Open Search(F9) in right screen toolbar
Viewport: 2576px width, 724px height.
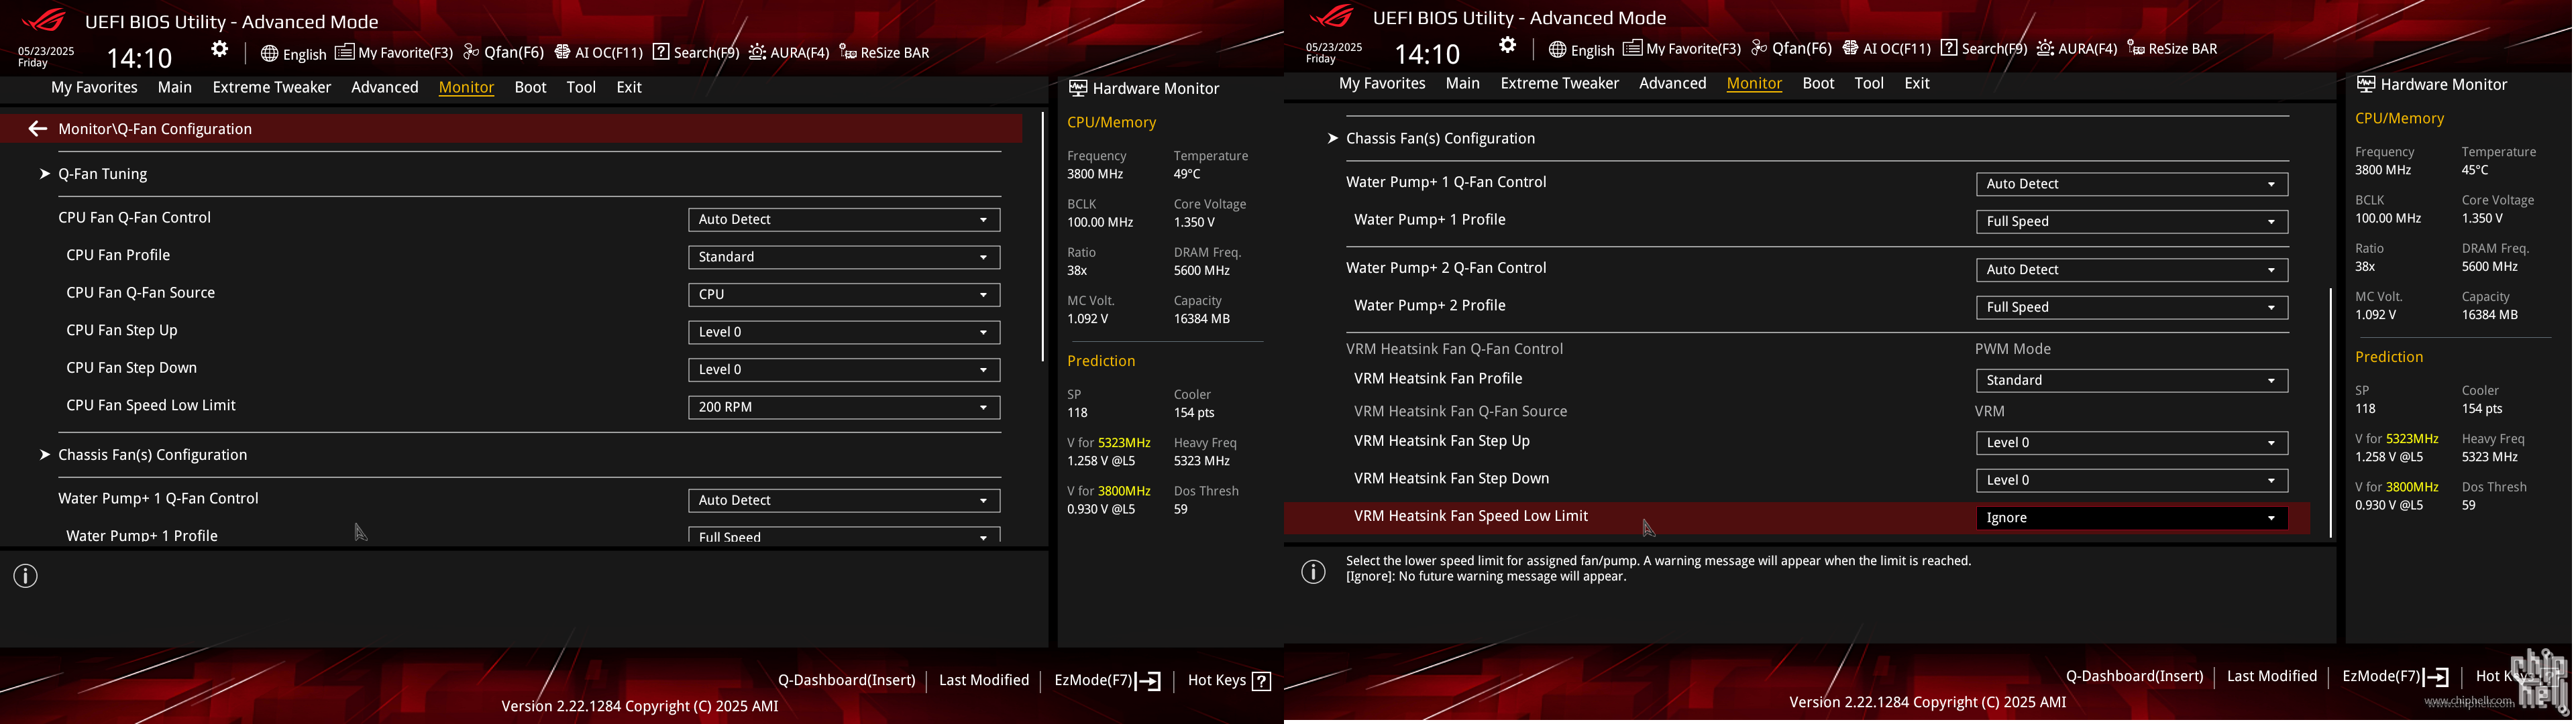1984,48
